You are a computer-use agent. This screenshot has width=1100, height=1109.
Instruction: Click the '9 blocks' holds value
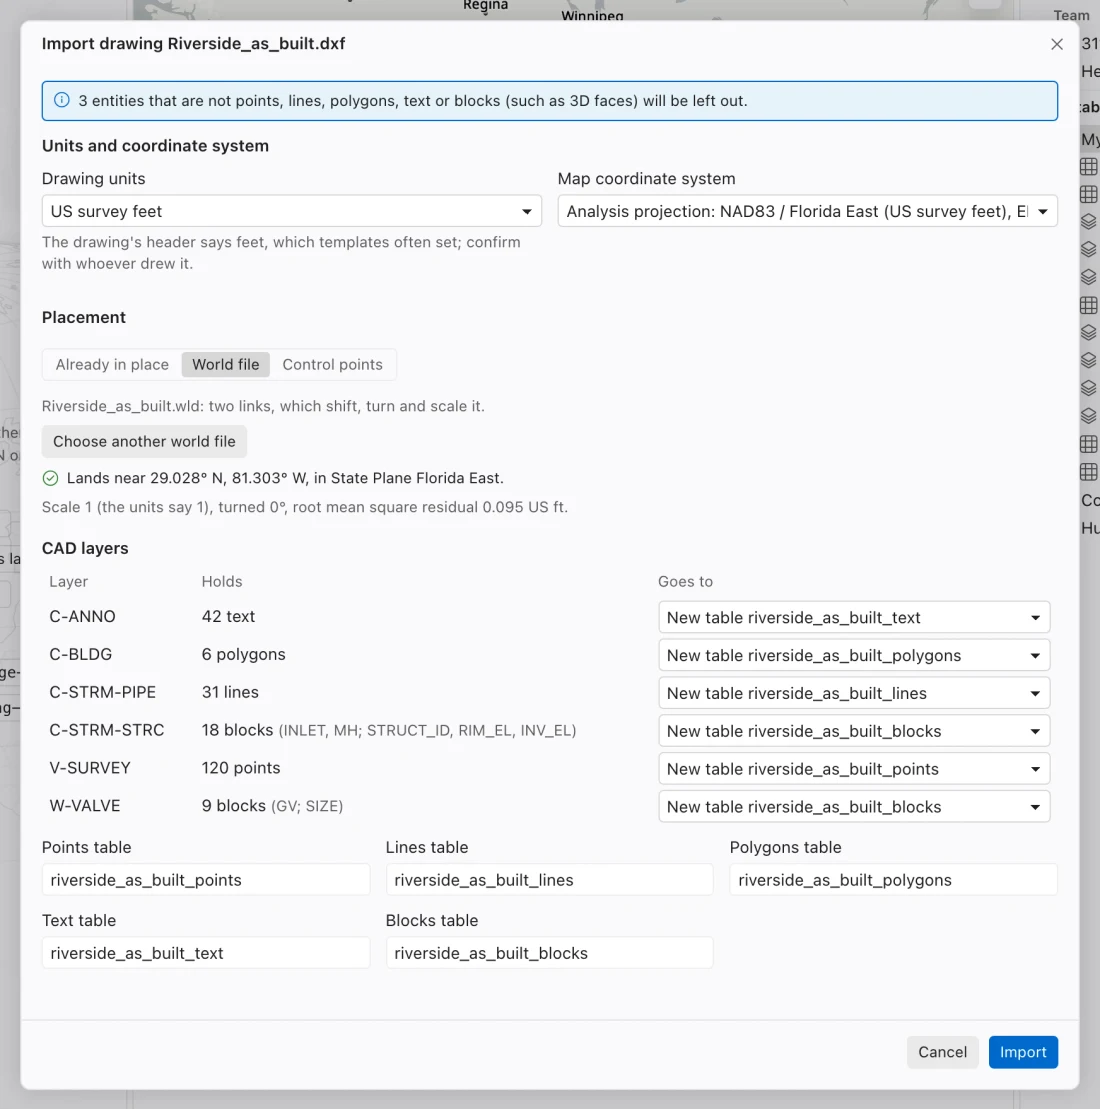click(233, 806)
